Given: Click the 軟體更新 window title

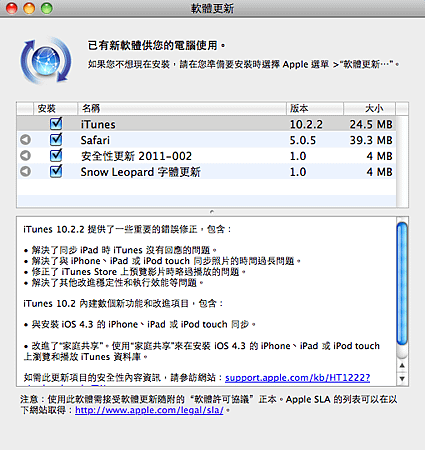Looking at the screenshot, I should tap(212, 8).
